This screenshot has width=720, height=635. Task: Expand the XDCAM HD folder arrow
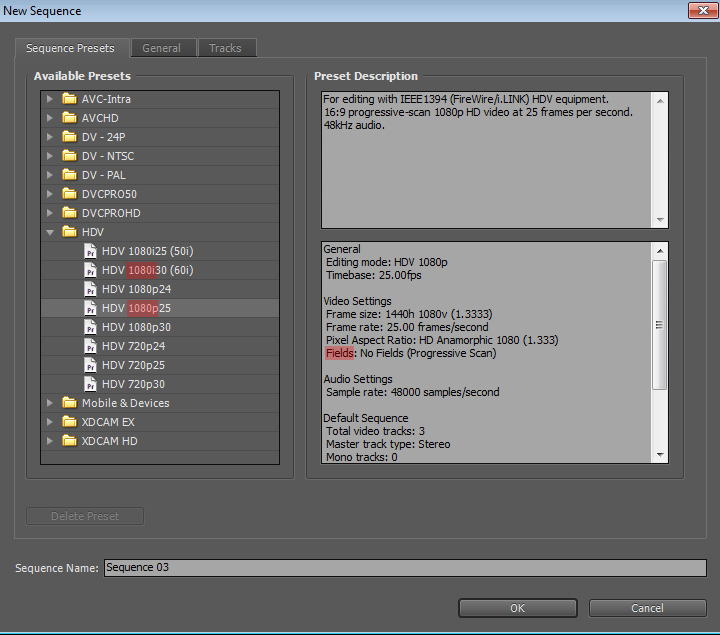(x=50, y=441)
